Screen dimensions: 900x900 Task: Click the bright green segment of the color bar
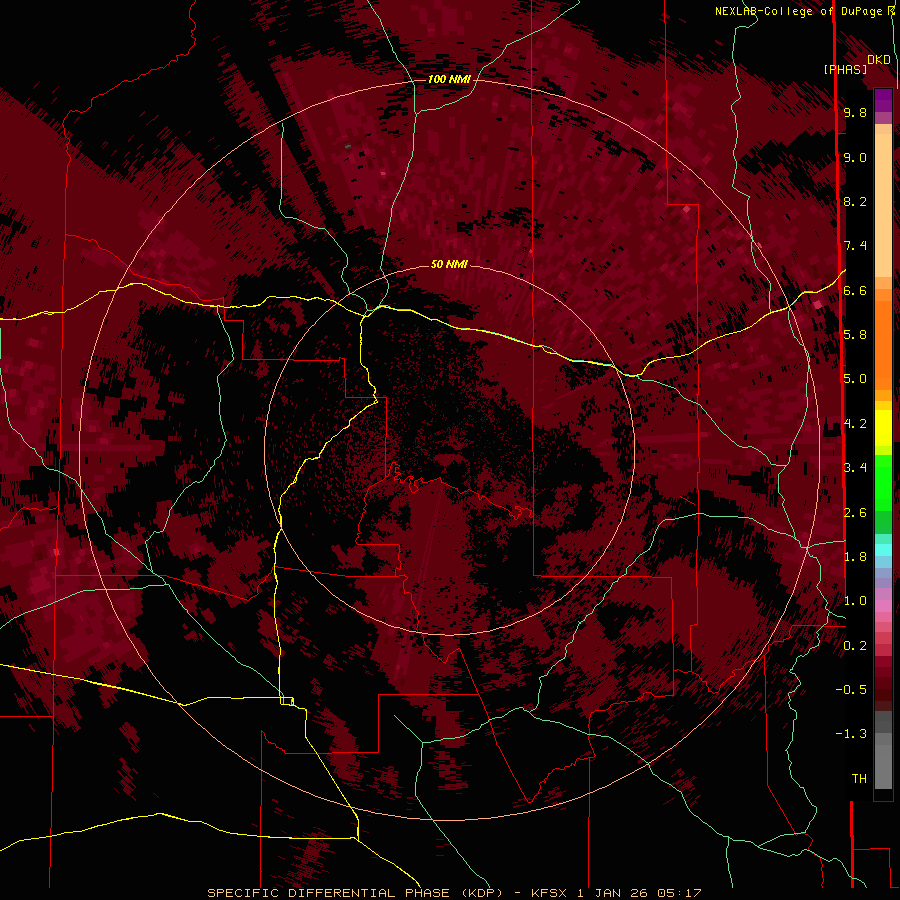883,482
